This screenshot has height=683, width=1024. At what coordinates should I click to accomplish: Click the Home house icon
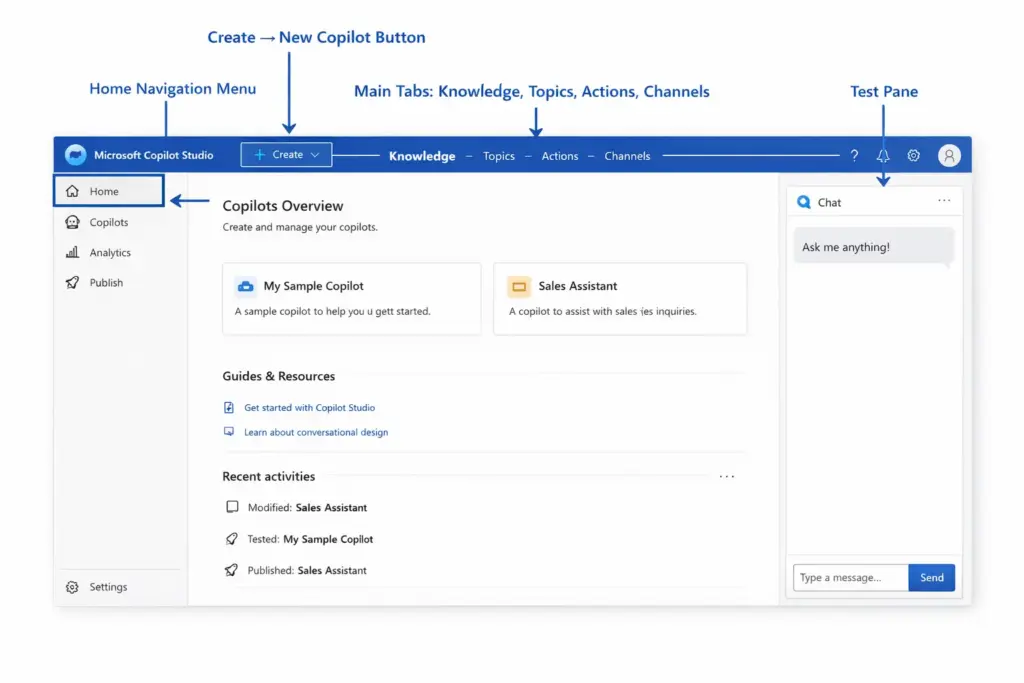[x=72, y=191]
